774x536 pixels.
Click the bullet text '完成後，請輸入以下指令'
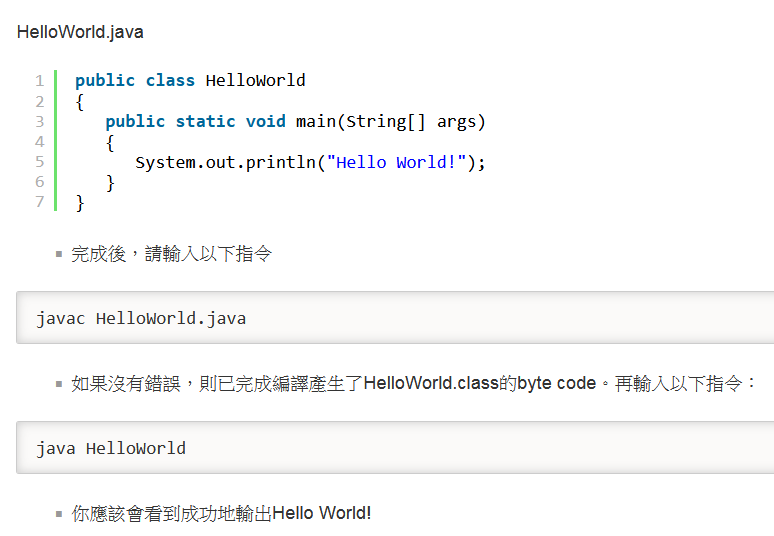click(171, 254)
